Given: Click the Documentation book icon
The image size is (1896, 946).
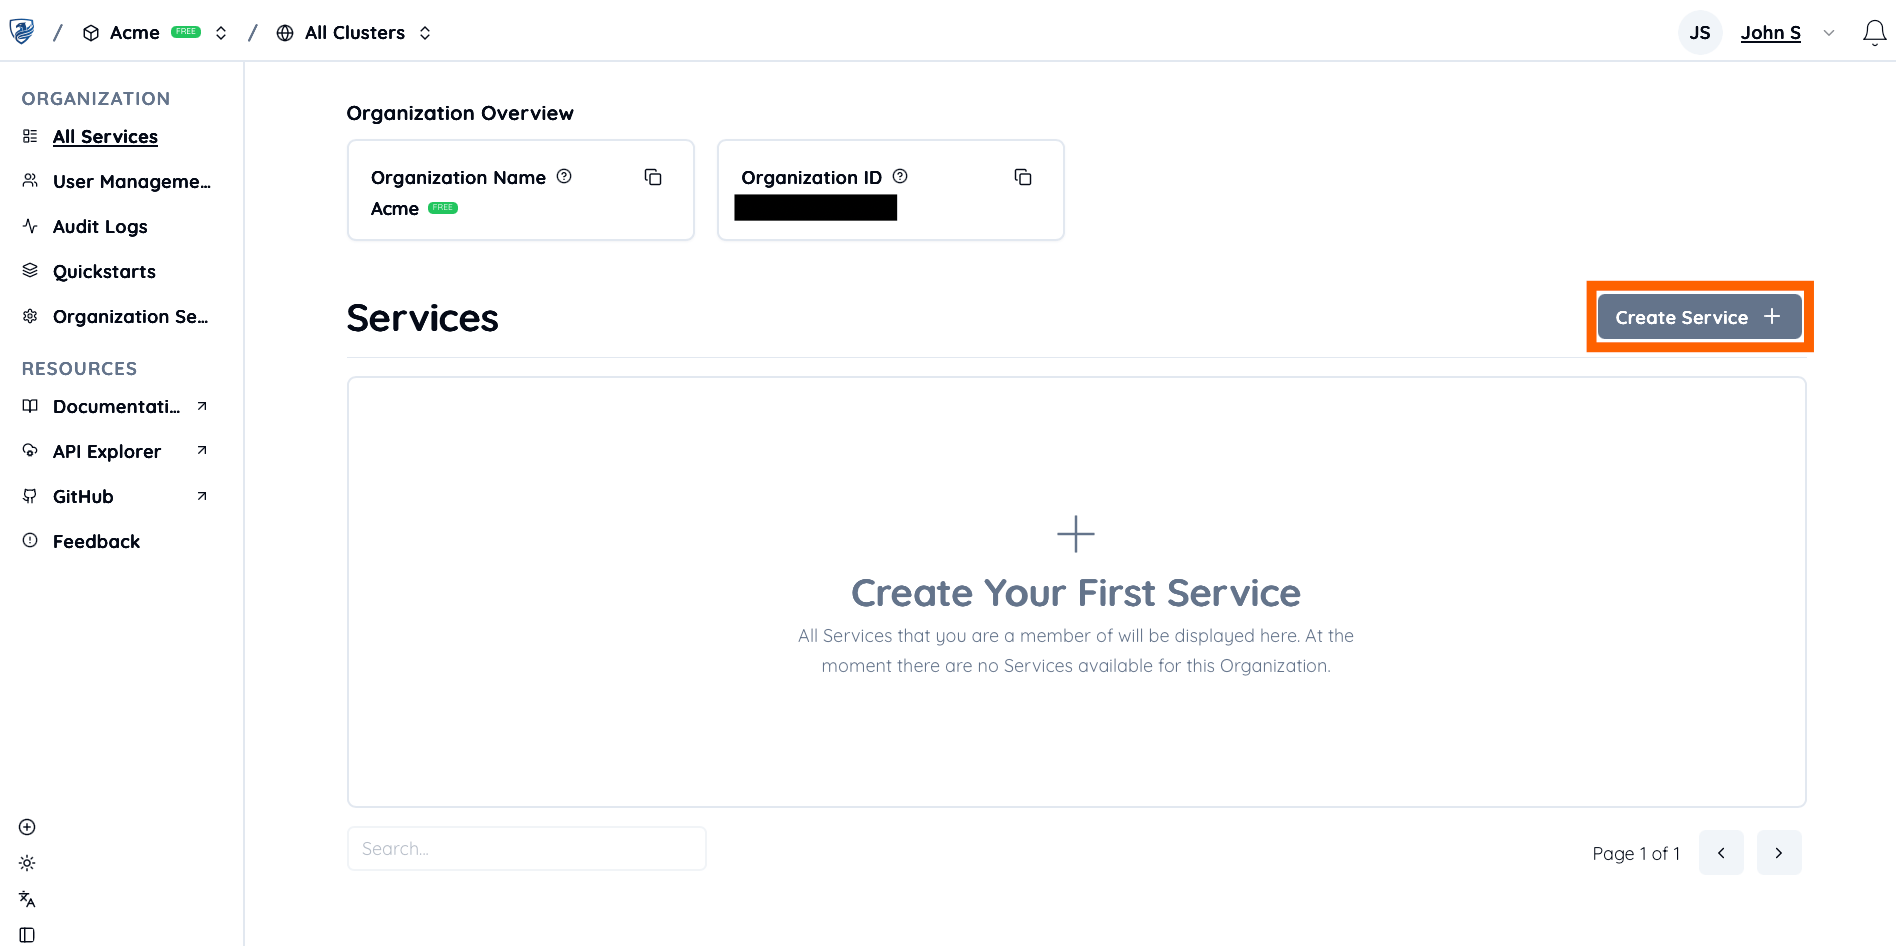Looking at the screenshot, I should point(30,406).
